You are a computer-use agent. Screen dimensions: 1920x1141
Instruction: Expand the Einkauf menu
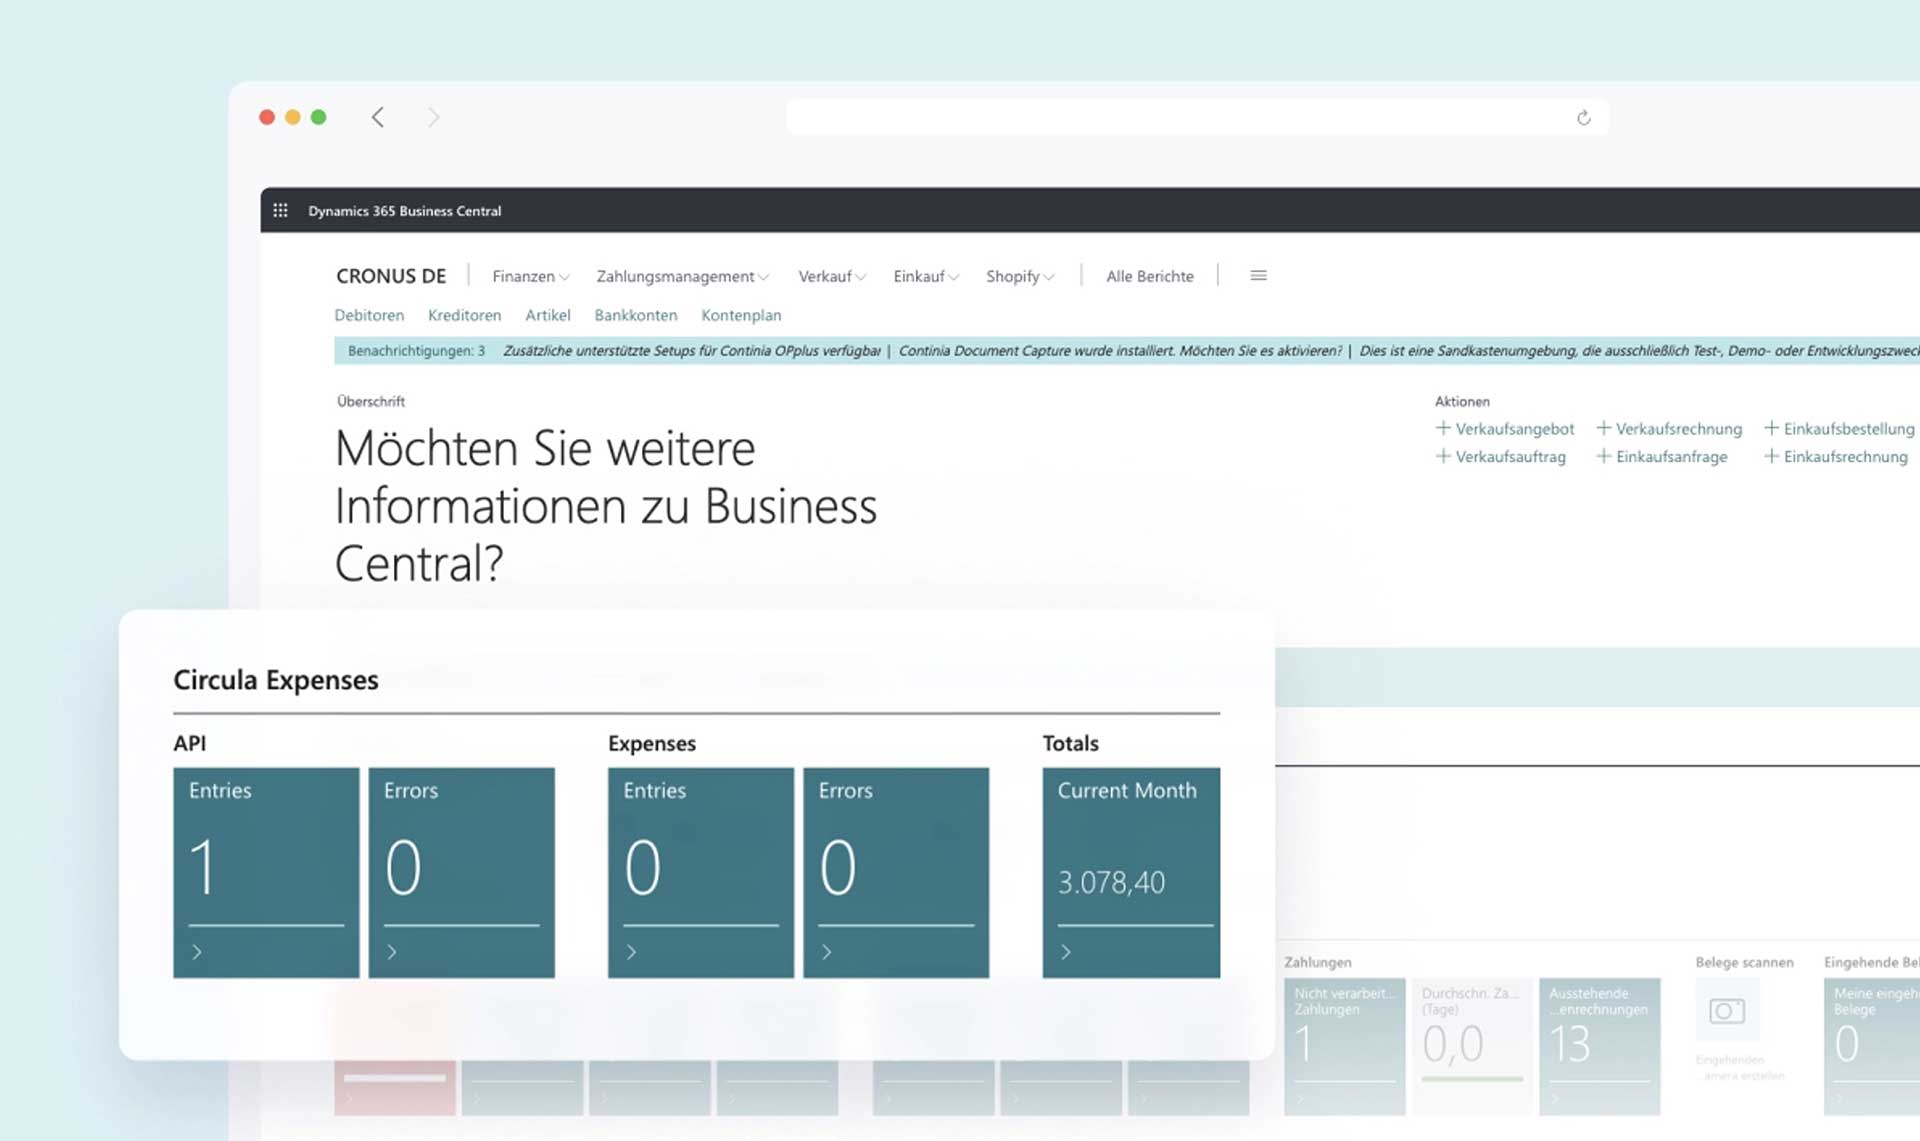[926, 276]
